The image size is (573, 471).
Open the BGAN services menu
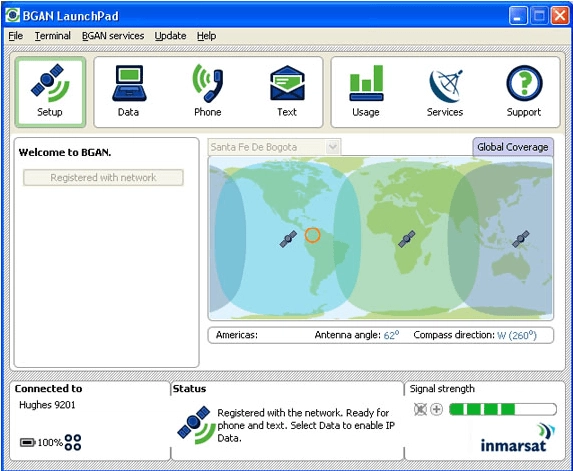[113, 36]
